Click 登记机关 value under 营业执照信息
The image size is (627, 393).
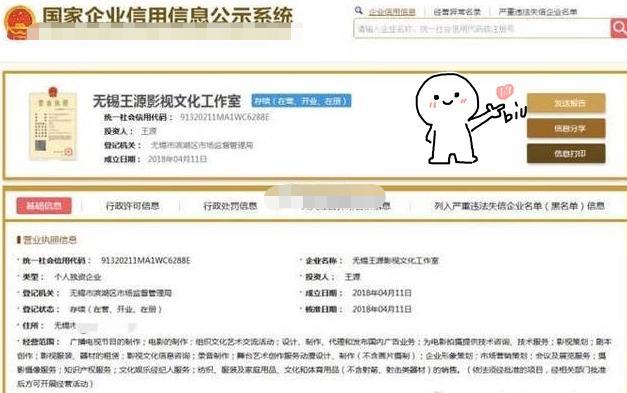[x=121, y=293]
